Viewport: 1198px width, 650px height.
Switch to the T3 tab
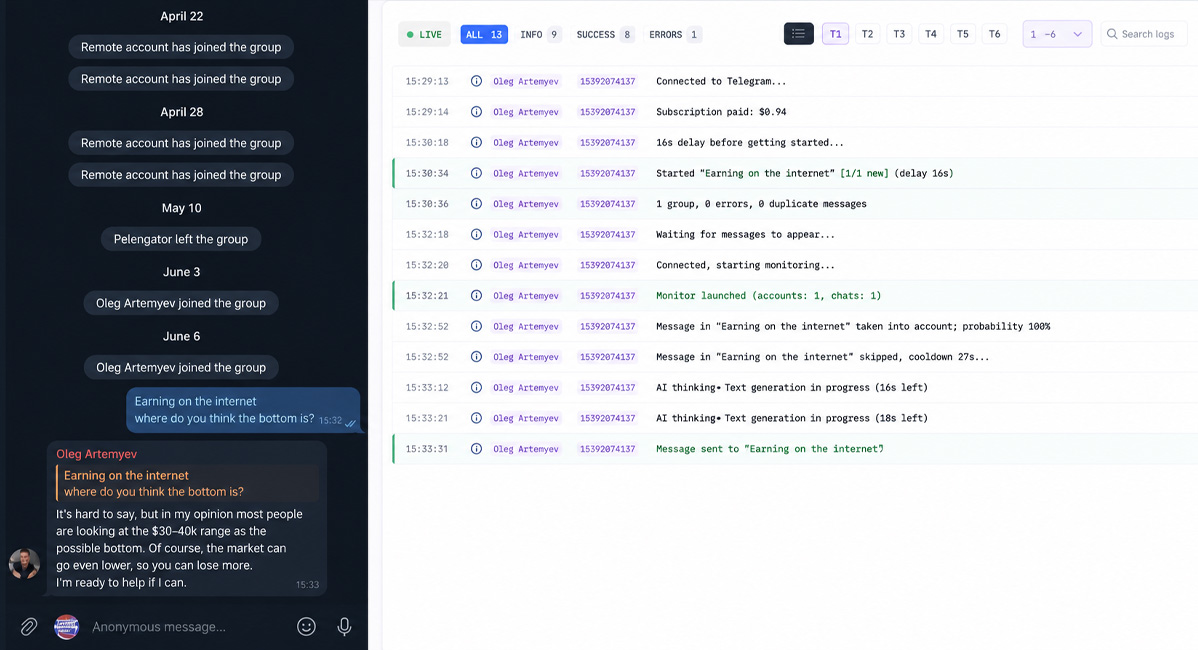(899, 34)
